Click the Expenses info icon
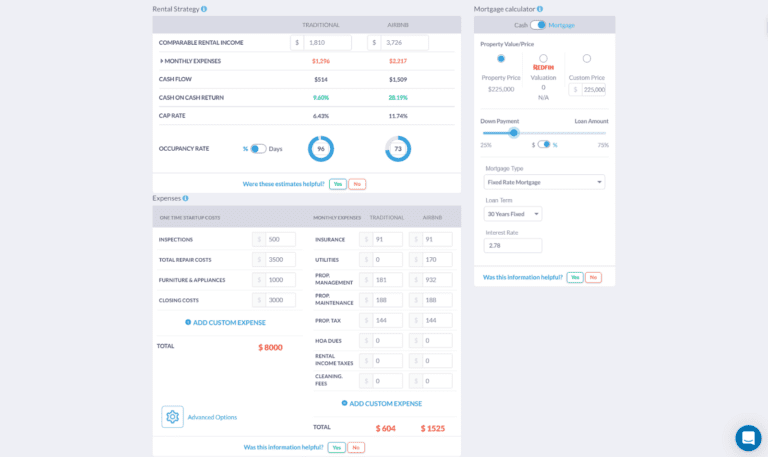 click(185, 198)
